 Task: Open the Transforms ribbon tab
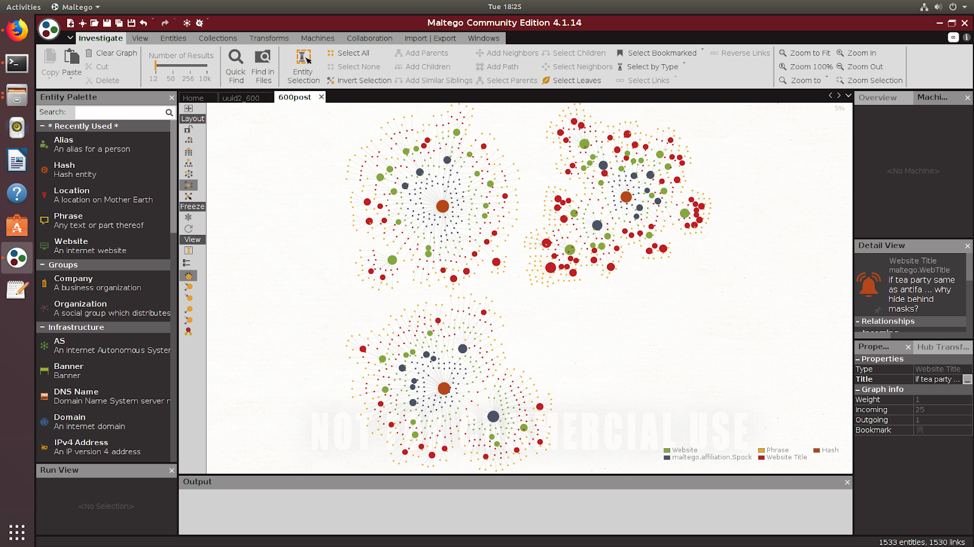(268, 38)
